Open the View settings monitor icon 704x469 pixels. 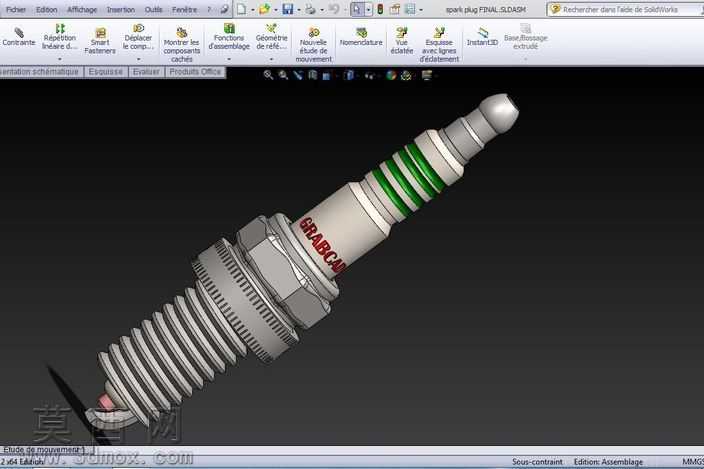427,75
